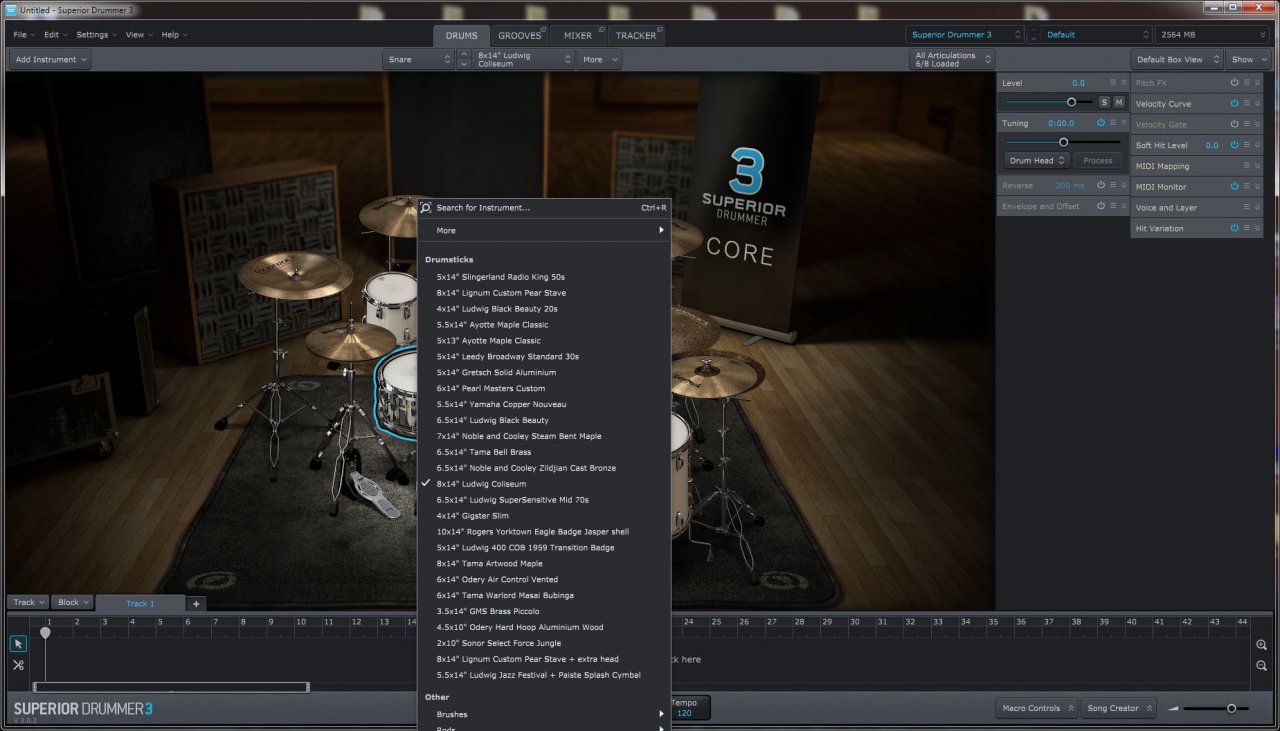The height and width of the screenshot is (731, 1280).
Task: Open Soft Hit Level hamburger menu
Action: 1247,145
